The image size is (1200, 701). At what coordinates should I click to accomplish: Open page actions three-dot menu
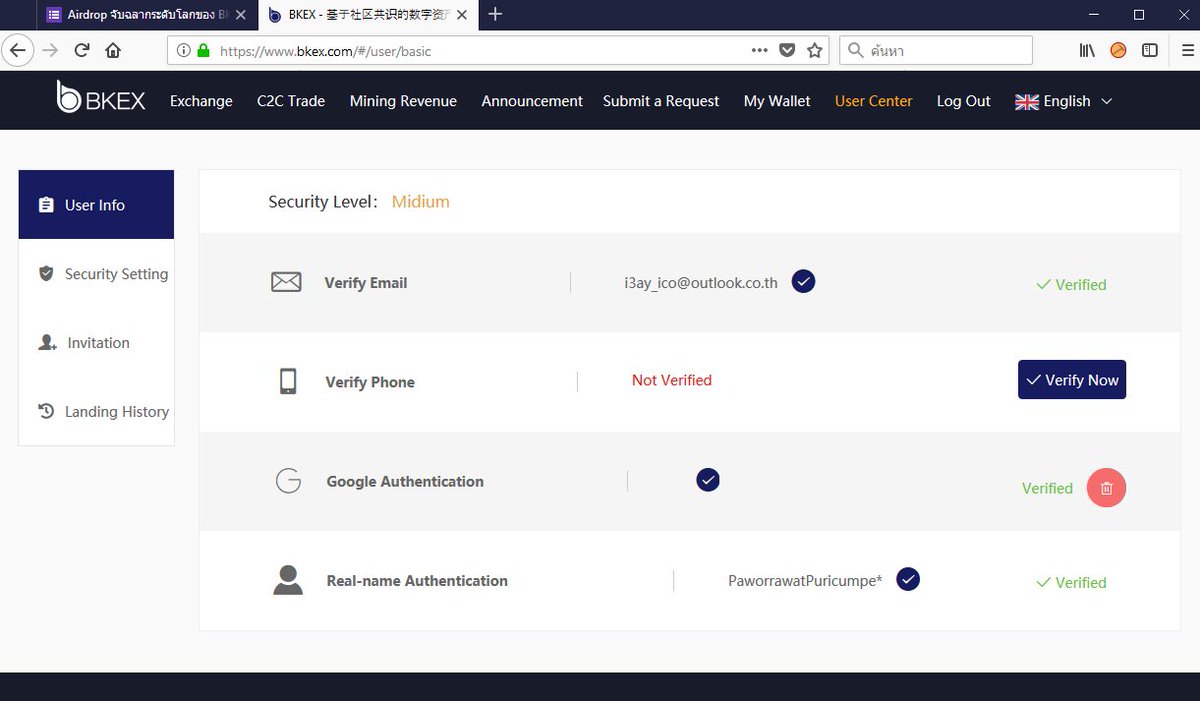click(x=759, y=50)
